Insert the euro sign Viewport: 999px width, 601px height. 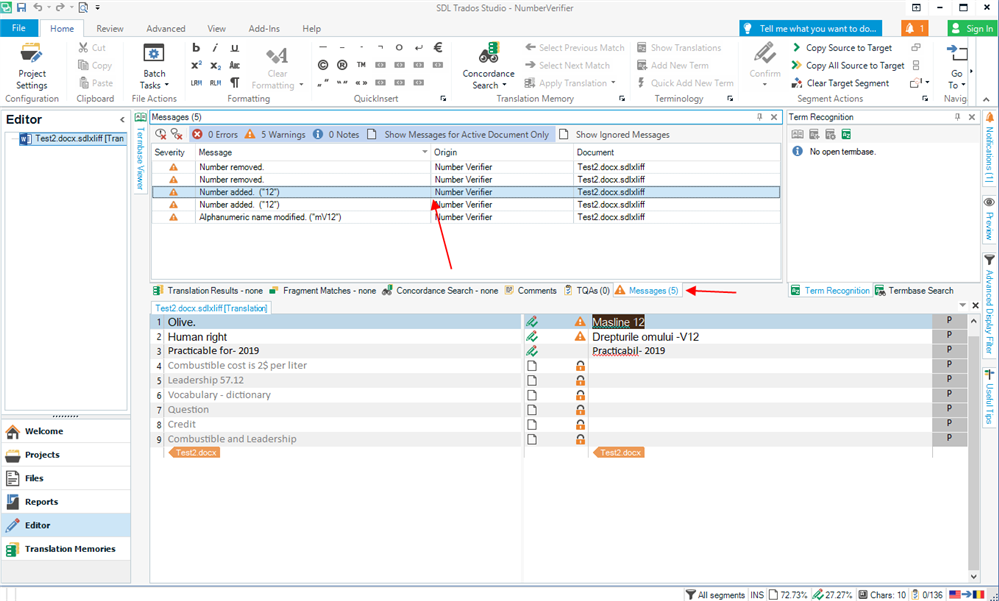tap(438, 47)
